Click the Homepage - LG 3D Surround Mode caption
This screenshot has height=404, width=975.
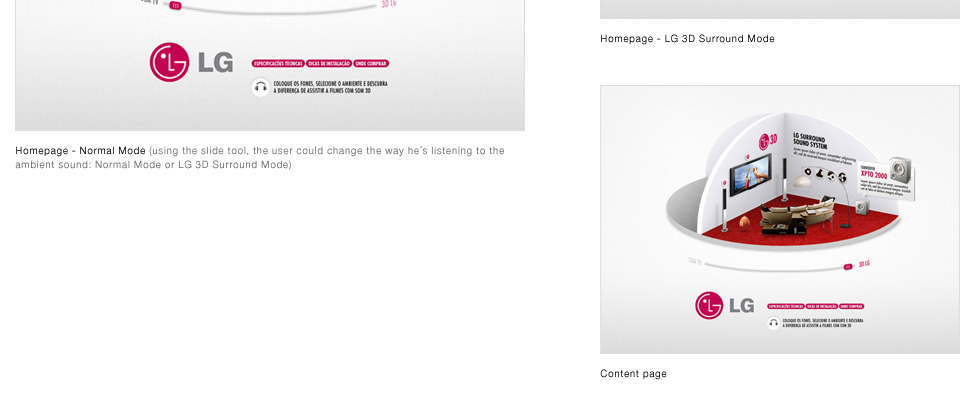tap(687, 39)
